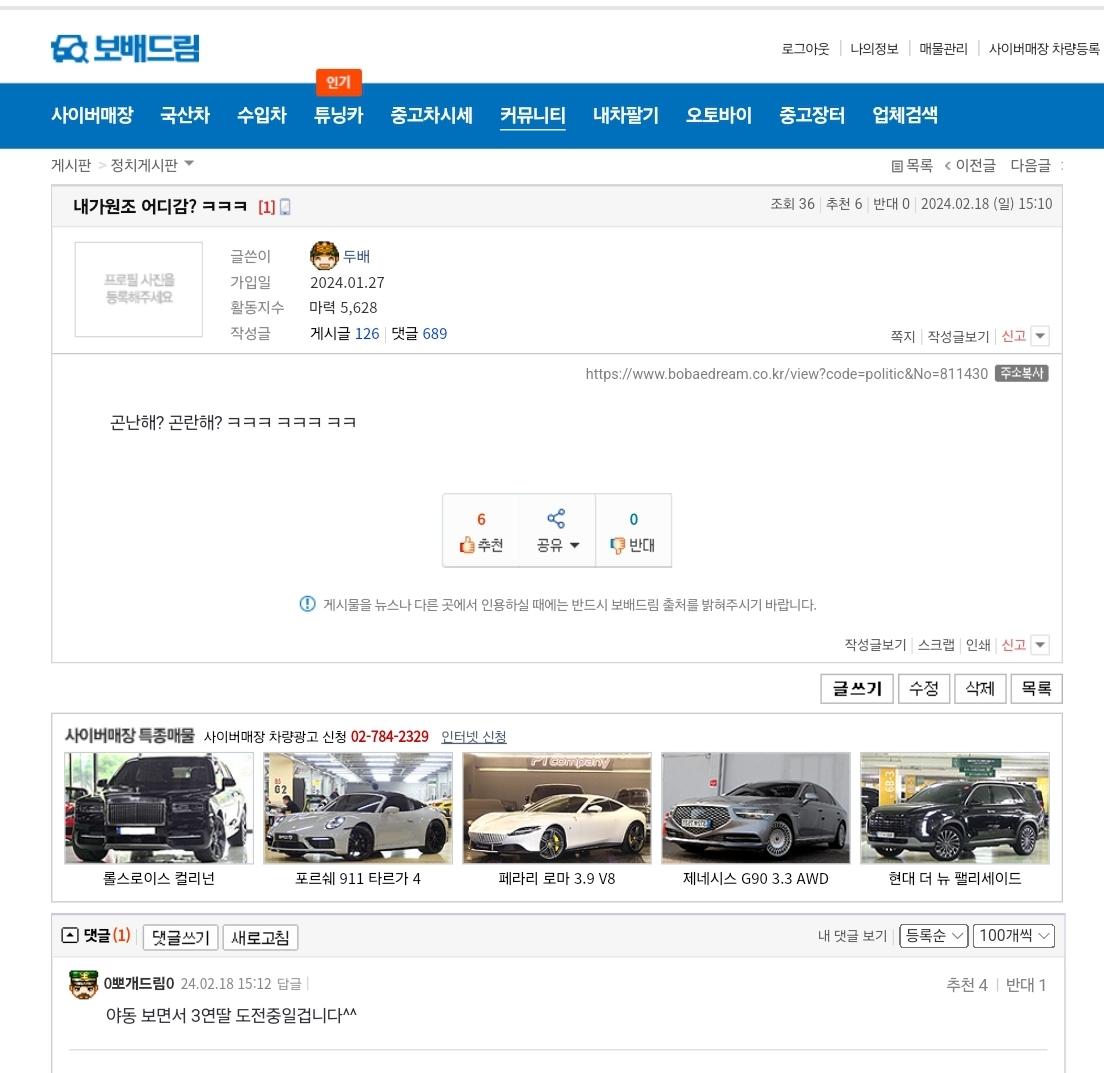The image size is (1104, 1073).
Task: Click the thumbs-up 추천 icon
Action: [x=467, y=546]
